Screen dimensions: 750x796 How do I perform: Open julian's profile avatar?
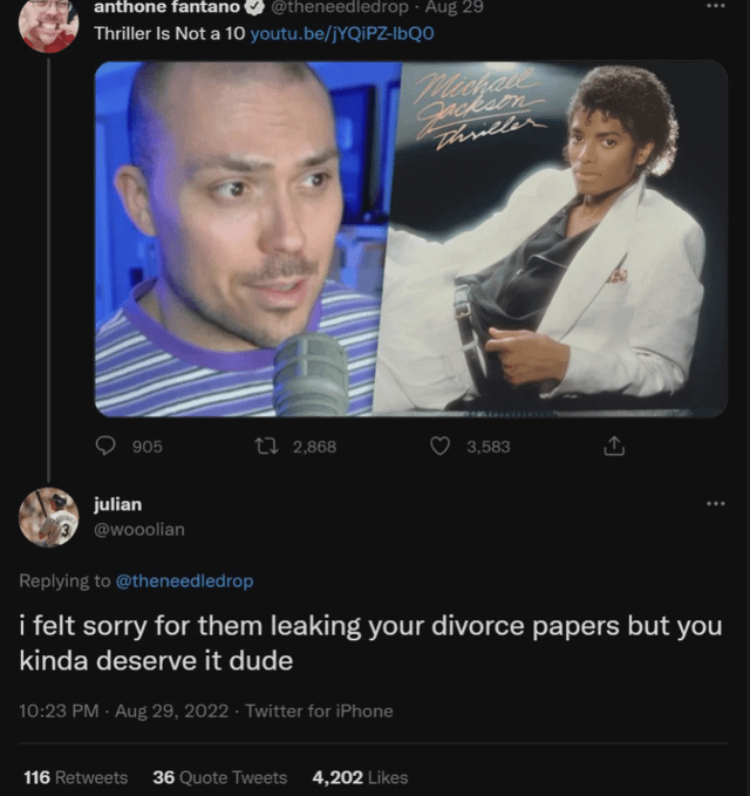49,517
